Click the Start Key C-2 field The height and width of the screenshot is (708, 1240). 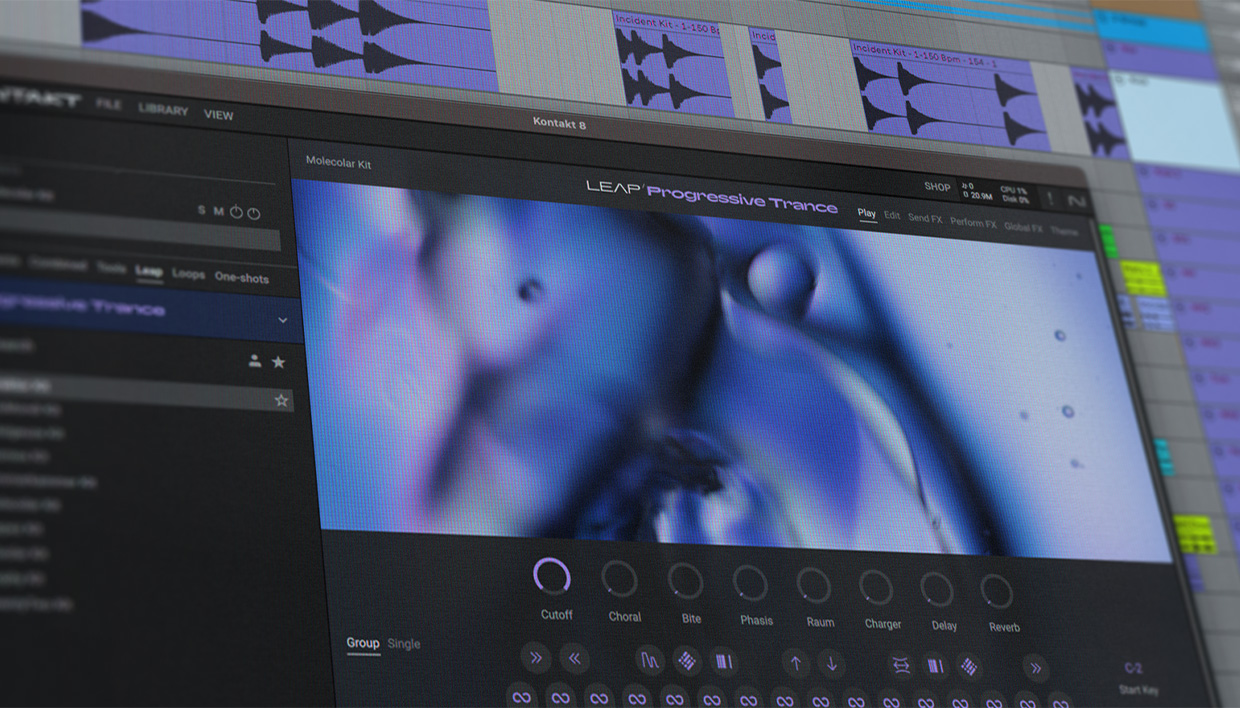click(1133, 669)
